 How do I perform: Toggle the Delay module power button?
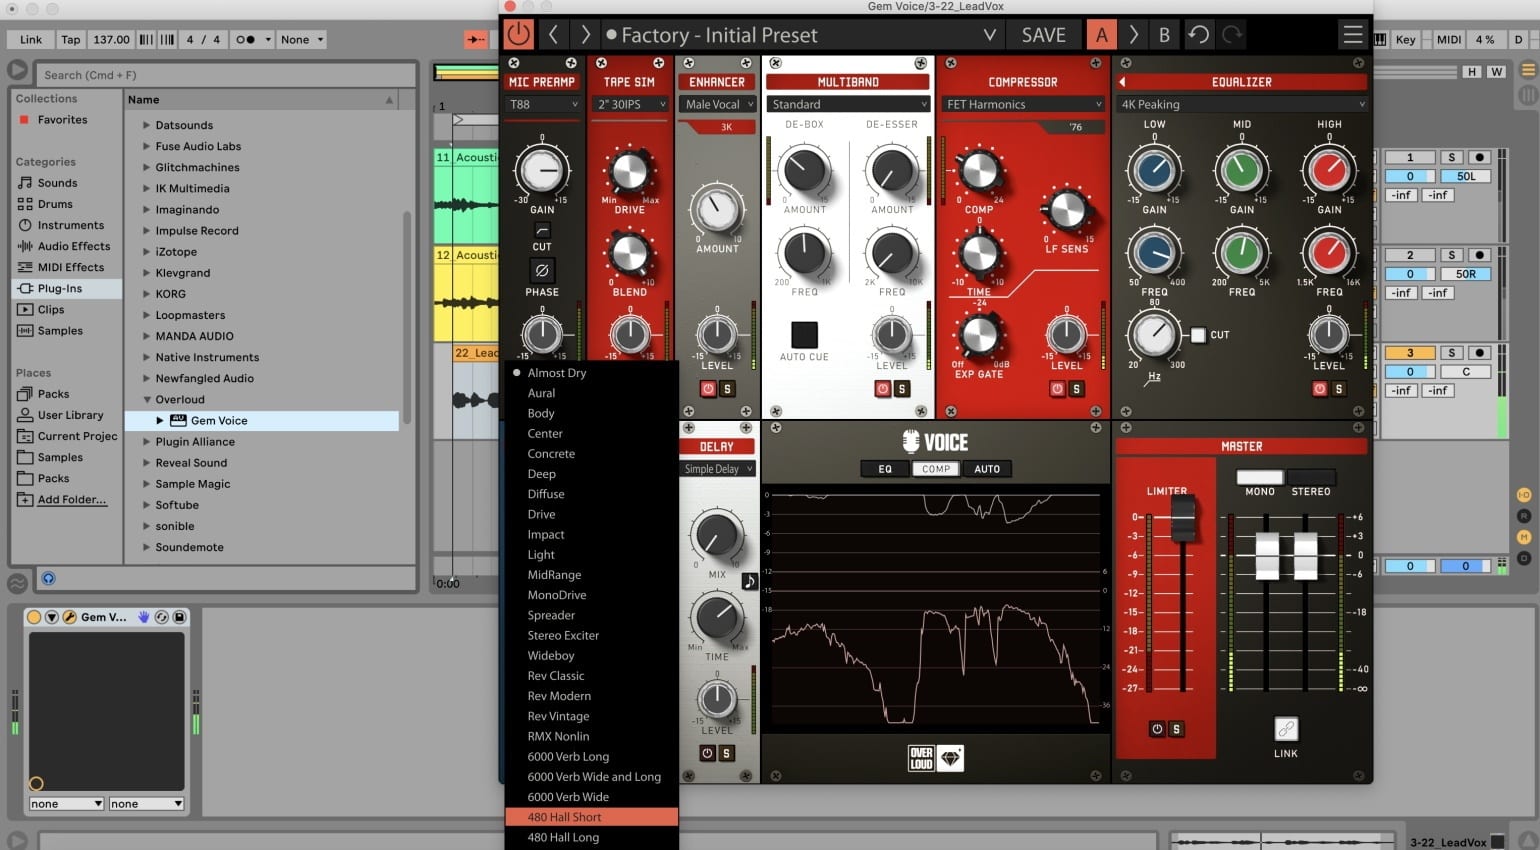707,753
